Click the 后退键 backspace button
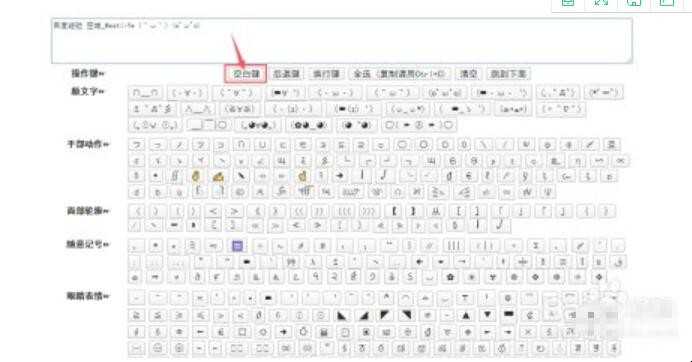Screen dimensions: 692x362 click(x=286, y=74)
